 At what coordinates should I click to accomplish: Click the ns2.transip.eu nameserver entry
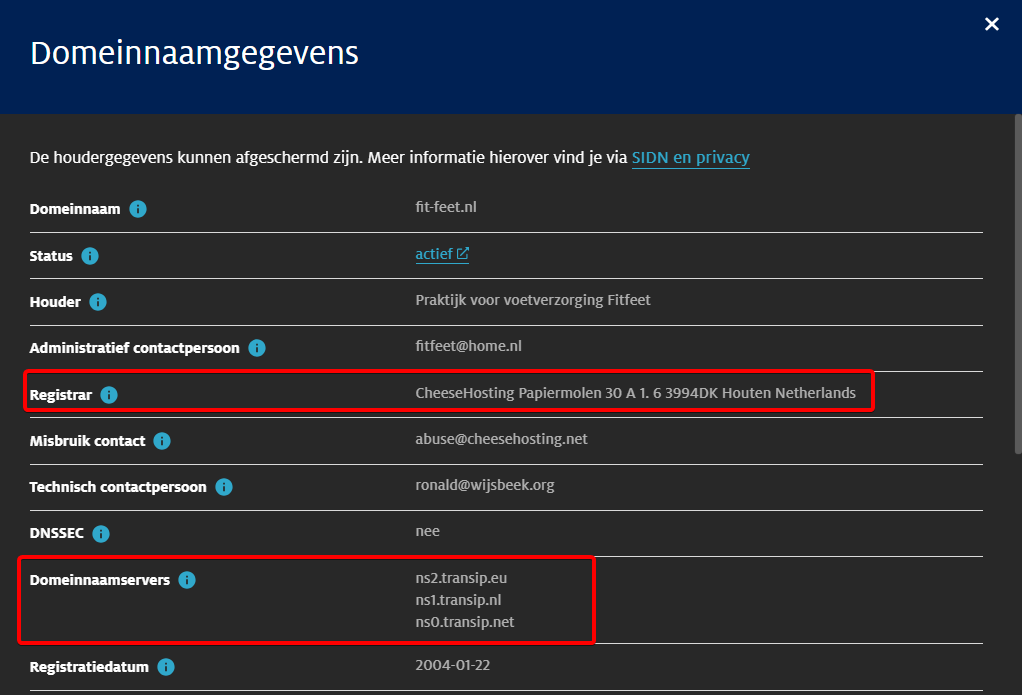pyautogui.click(x=468, y=578)
